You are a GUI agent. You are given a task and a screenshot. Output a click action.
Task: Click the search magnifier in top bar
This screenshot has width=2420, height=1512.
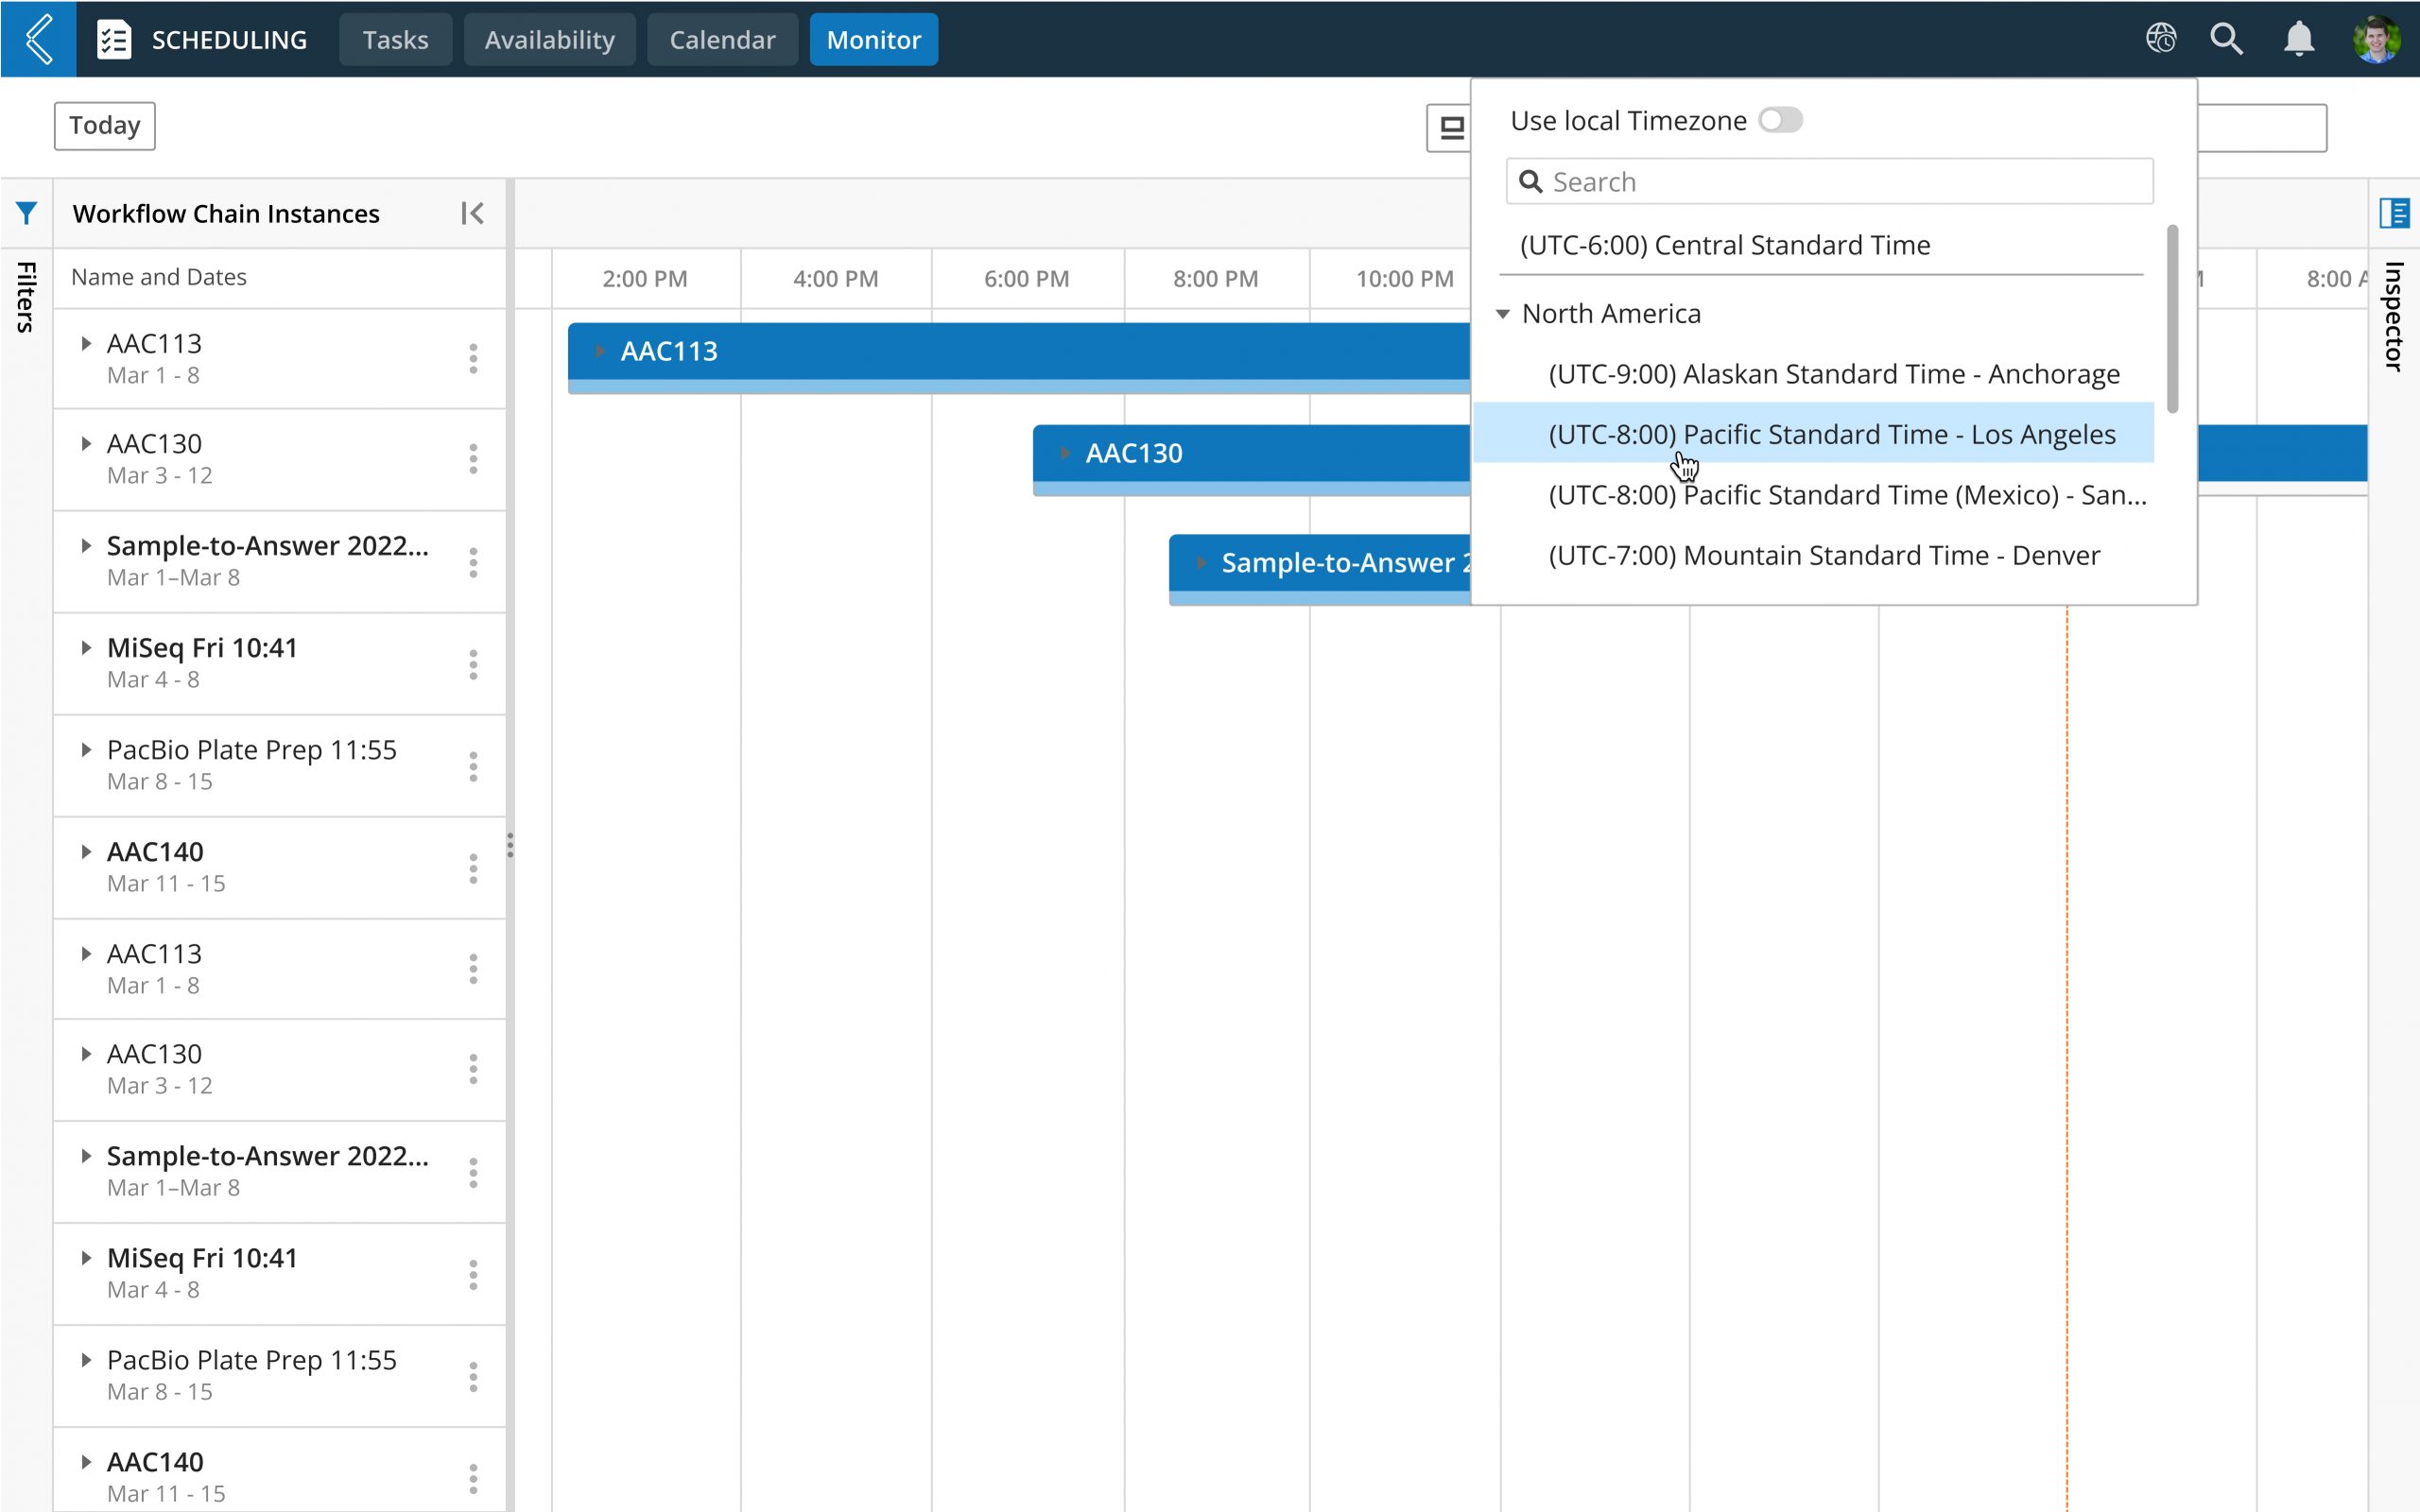pos(2226,39)
